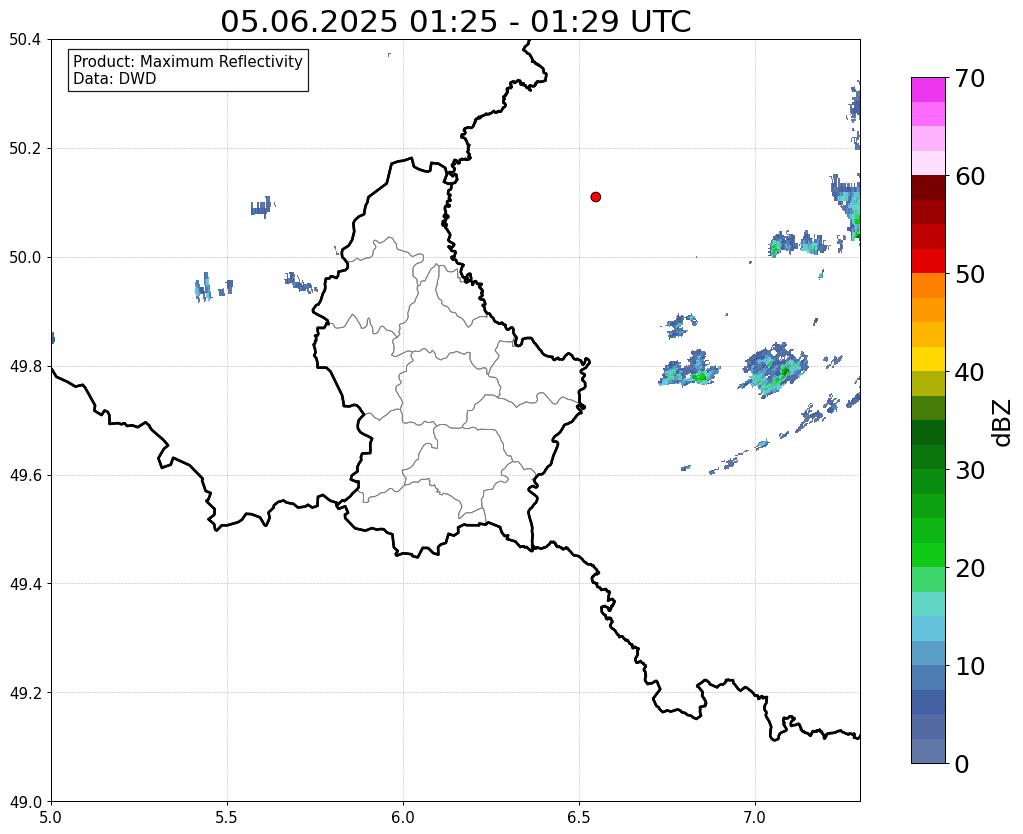Click x-axis label 6.5
Image resolution: width=1023 pixels, height=834 pixels.
[579, 818]
